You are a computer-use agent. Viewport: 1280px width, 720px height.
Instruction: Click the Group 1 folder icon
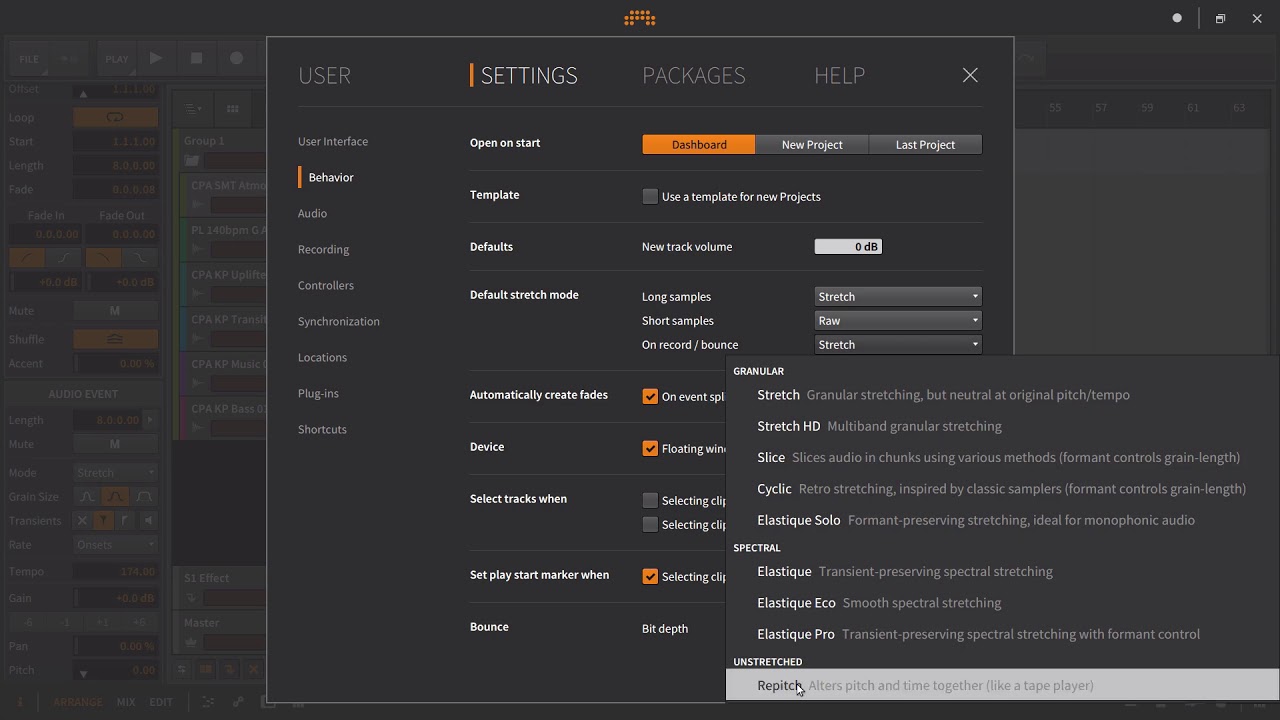pos(192,161)
